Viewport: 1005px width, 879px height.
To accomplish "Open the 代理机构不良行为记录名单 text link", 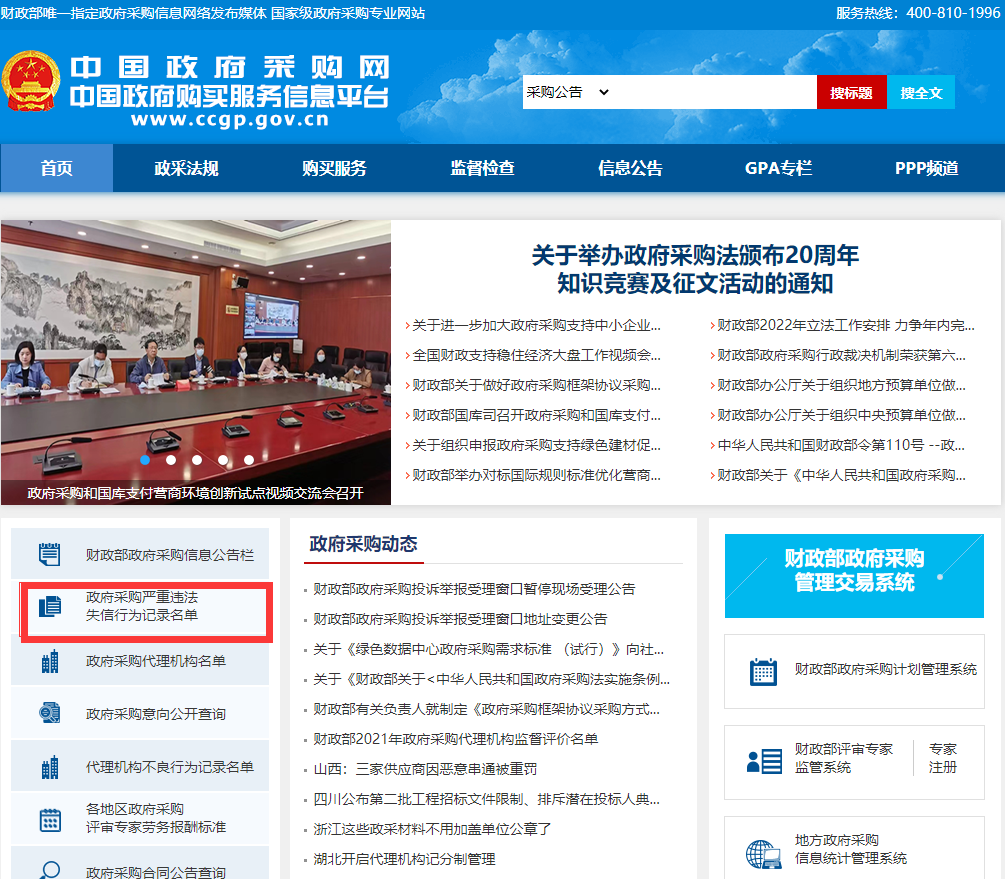I will (x=170, y=767).
